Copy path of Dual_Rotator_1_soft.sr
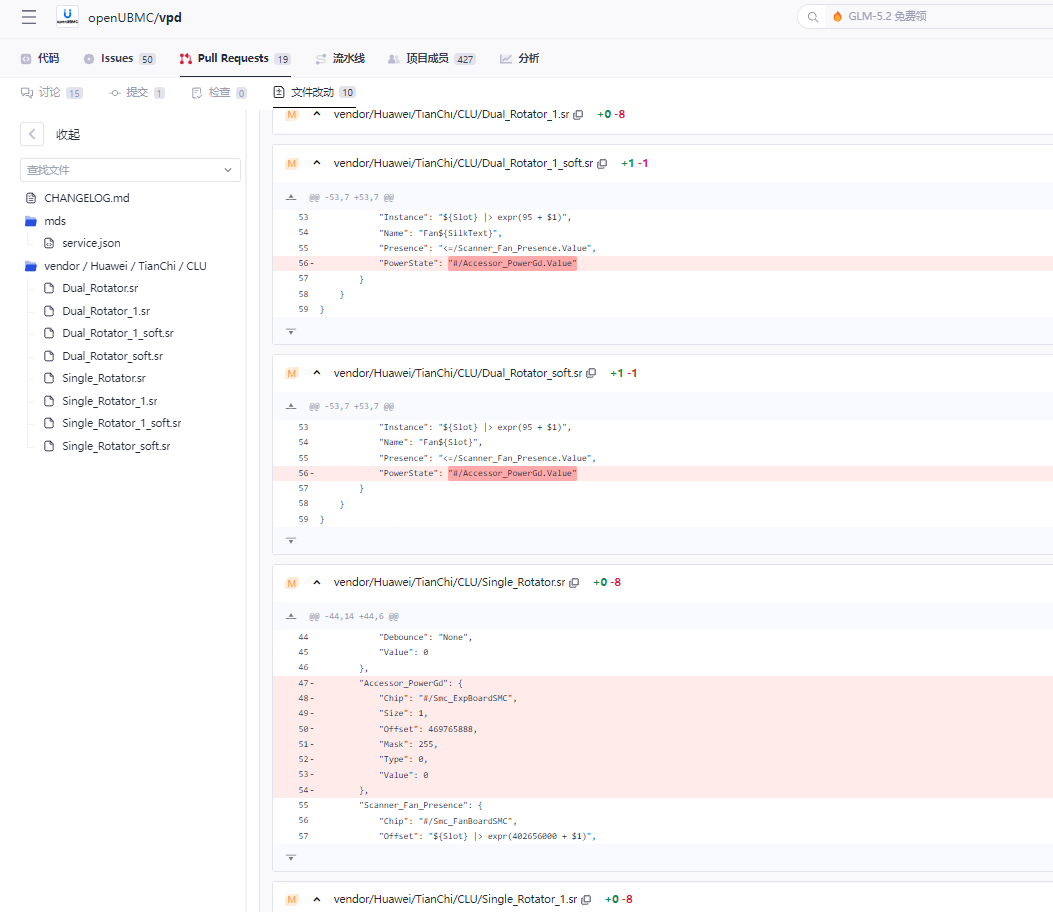Viewport: 1053px width, 912px height. (x=602, y=164)
